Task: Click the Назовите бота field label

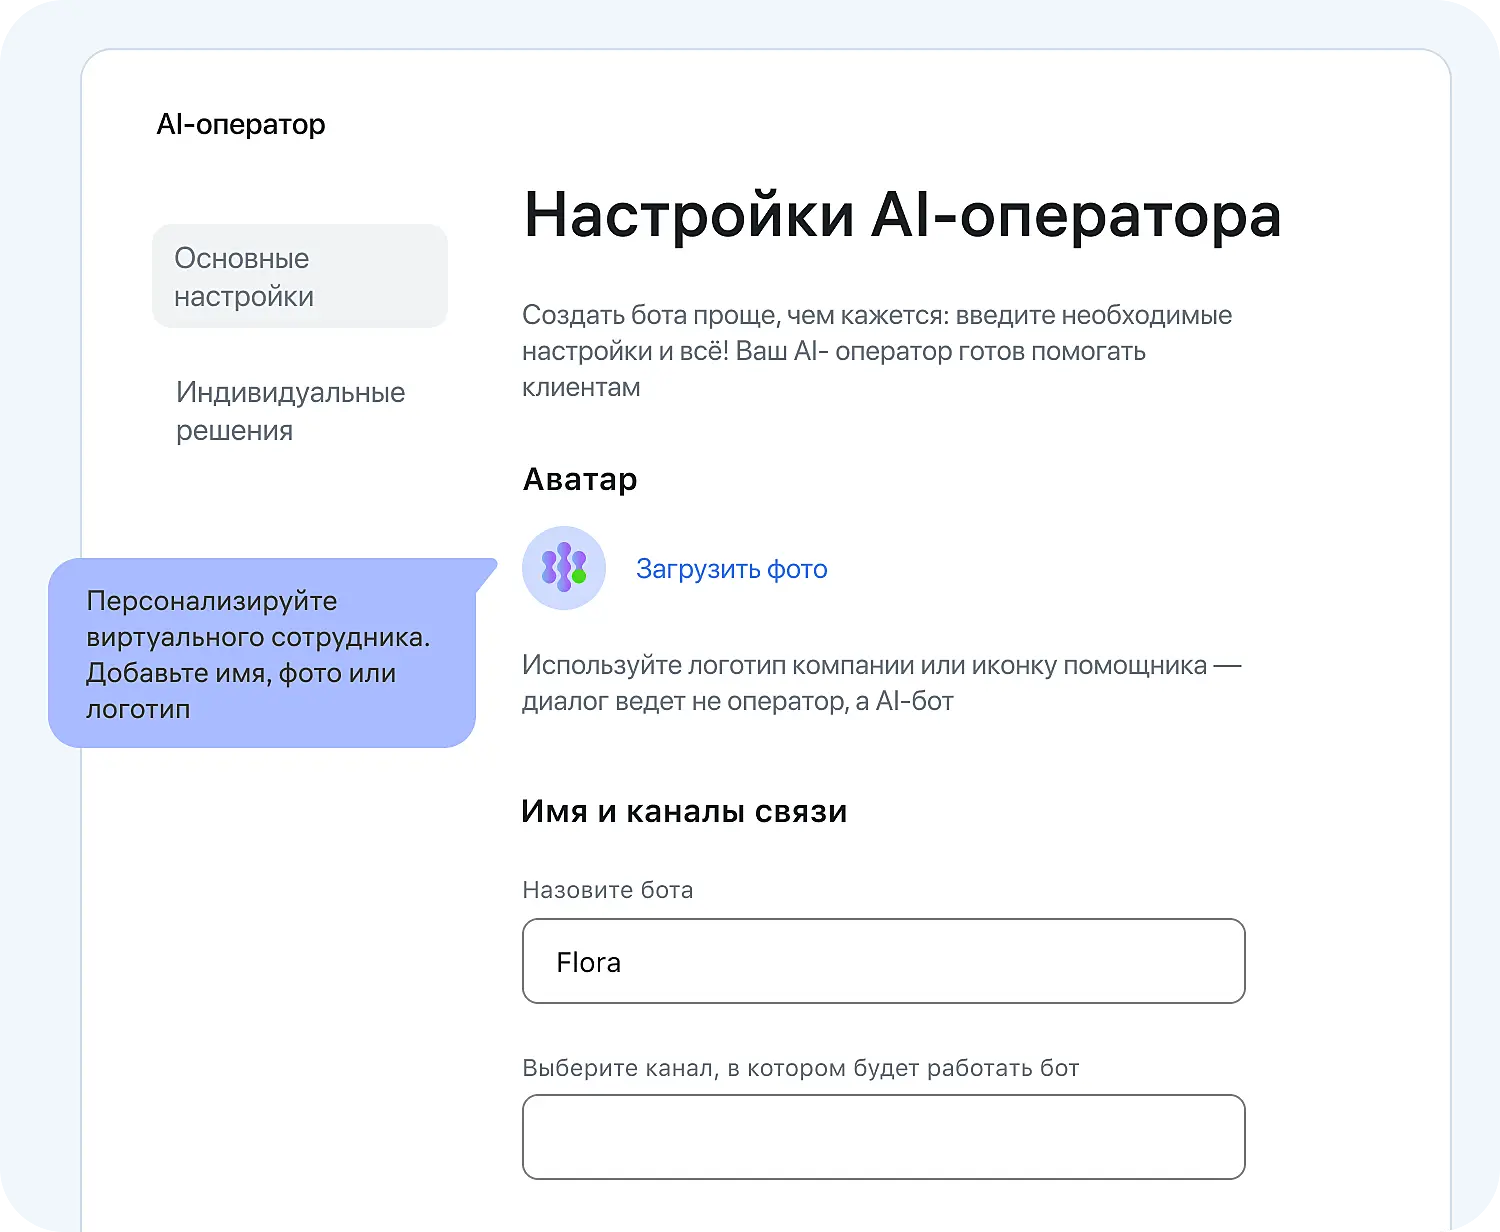Action: 607,890
